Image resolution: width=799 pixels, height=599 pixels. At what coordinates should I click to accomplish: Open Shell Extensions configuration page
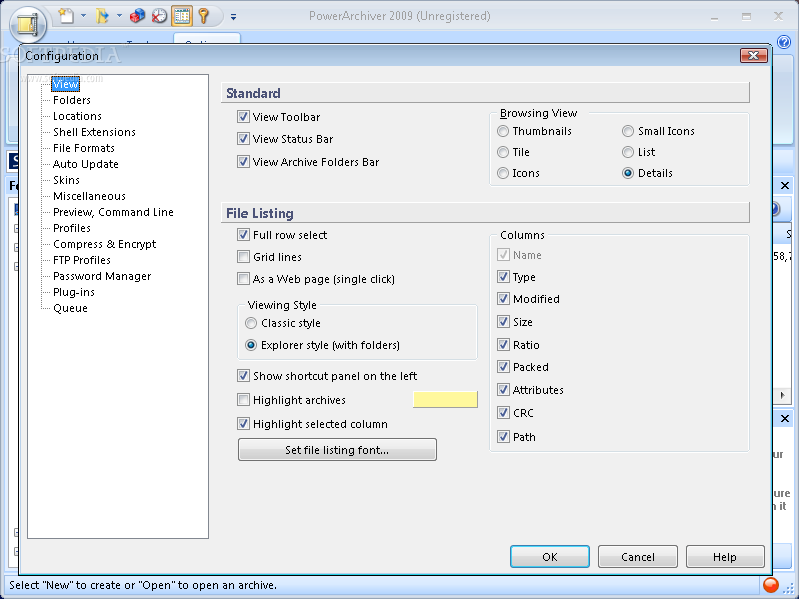pos(94,132)
